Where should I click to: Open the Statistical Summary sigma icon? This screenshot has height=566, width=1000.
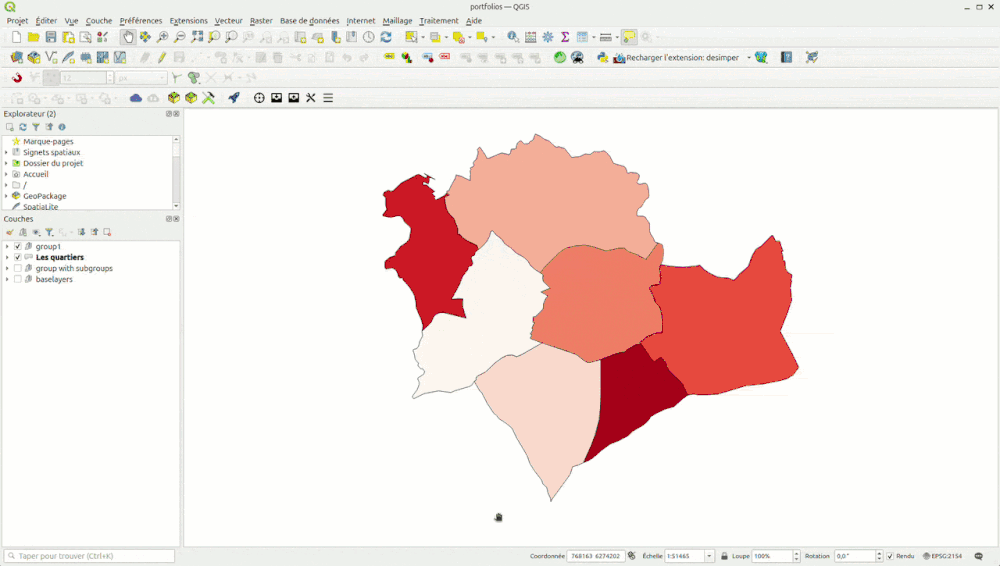click(x=565, y=37)
